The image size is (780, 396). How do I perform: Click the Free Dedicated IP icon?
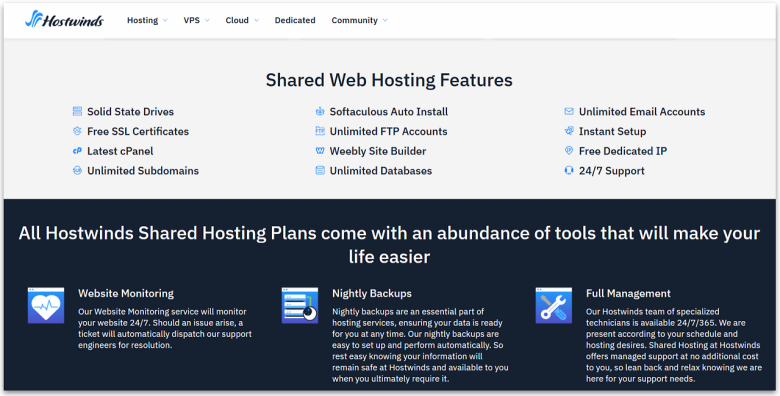point(569,151)
